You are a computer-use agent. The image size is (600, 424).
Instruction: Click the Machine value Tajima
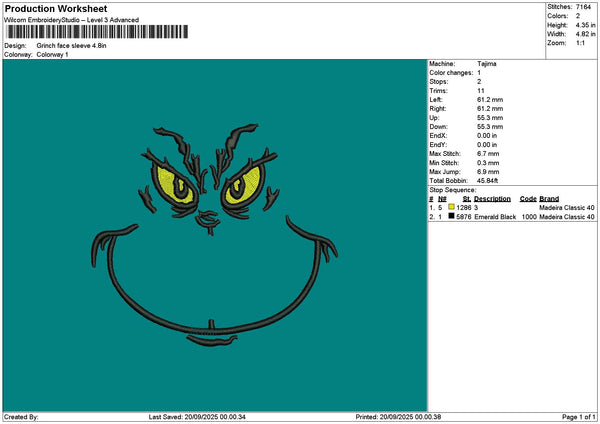point(487,64)
